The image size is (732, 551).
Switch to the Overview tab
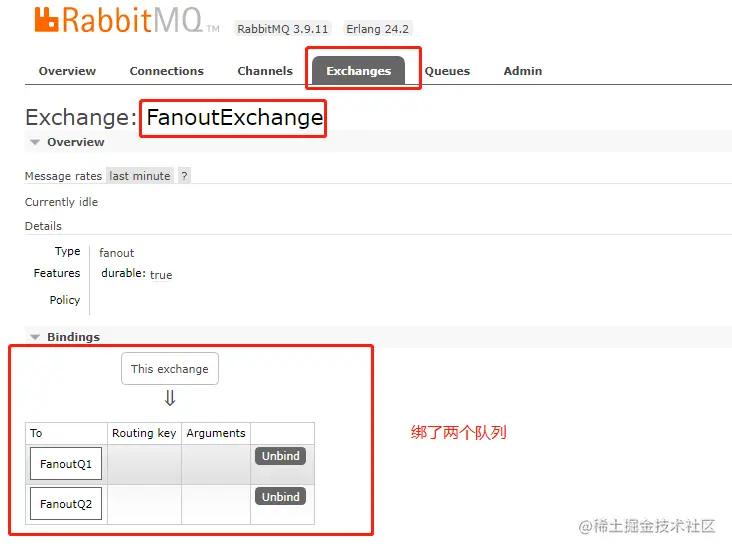click(x=67, y=71)
